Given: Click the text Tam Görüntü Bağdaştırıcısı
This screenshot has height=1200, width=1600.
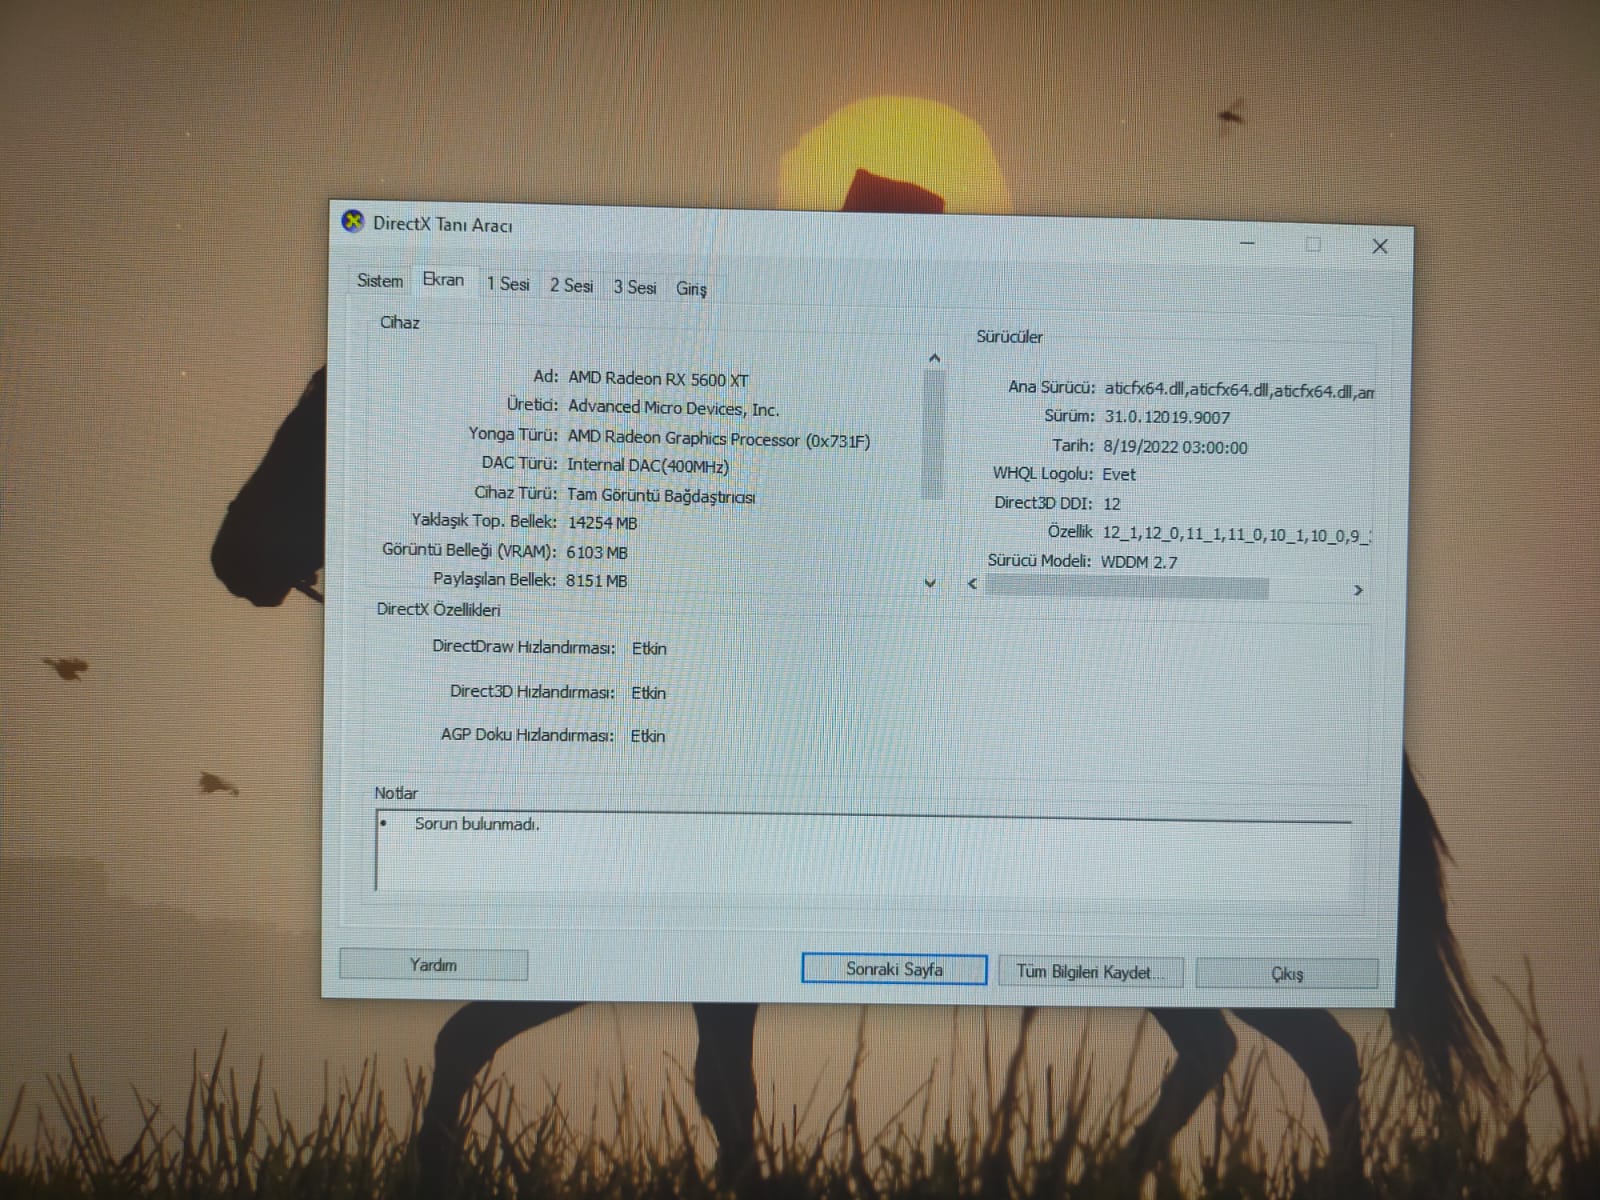Looking at the screenshot, I should click(660, 495).
